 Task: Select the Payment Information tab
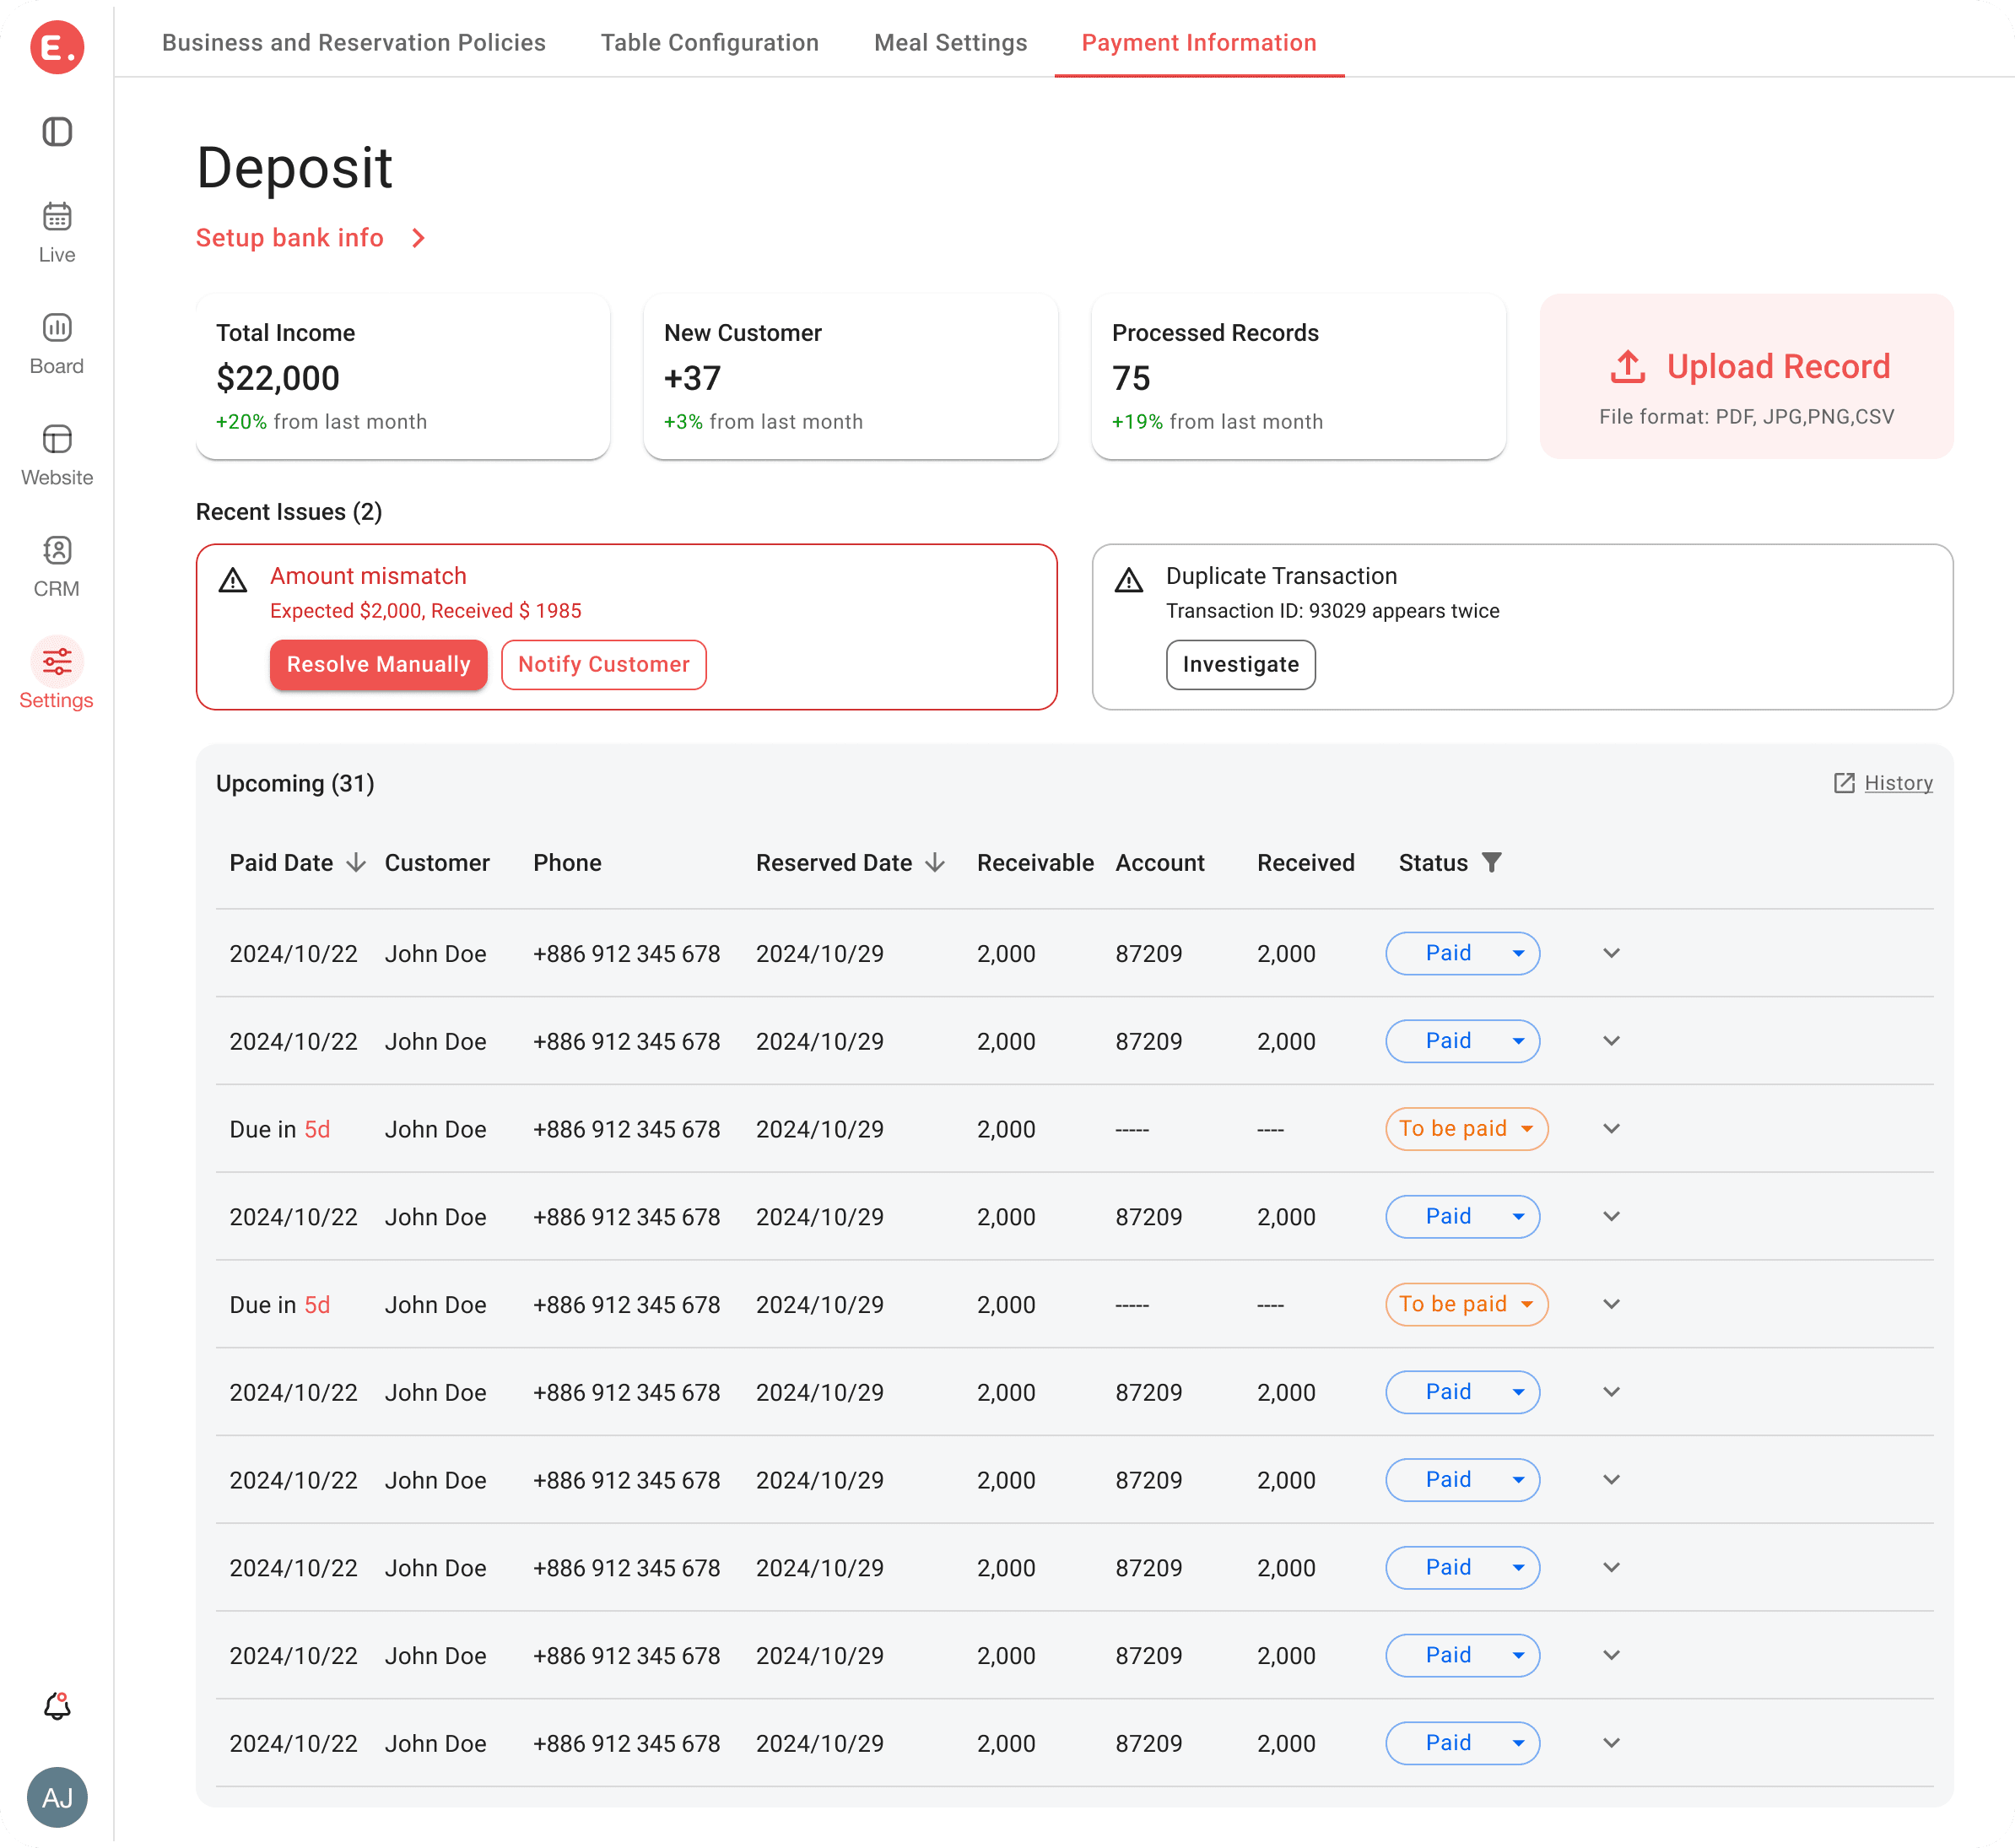1199,43
